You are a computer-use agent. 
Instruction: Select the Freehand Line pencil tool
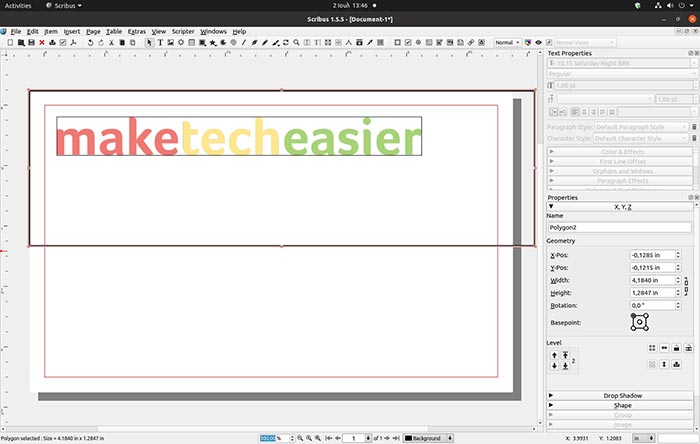(x=265, y=42)
